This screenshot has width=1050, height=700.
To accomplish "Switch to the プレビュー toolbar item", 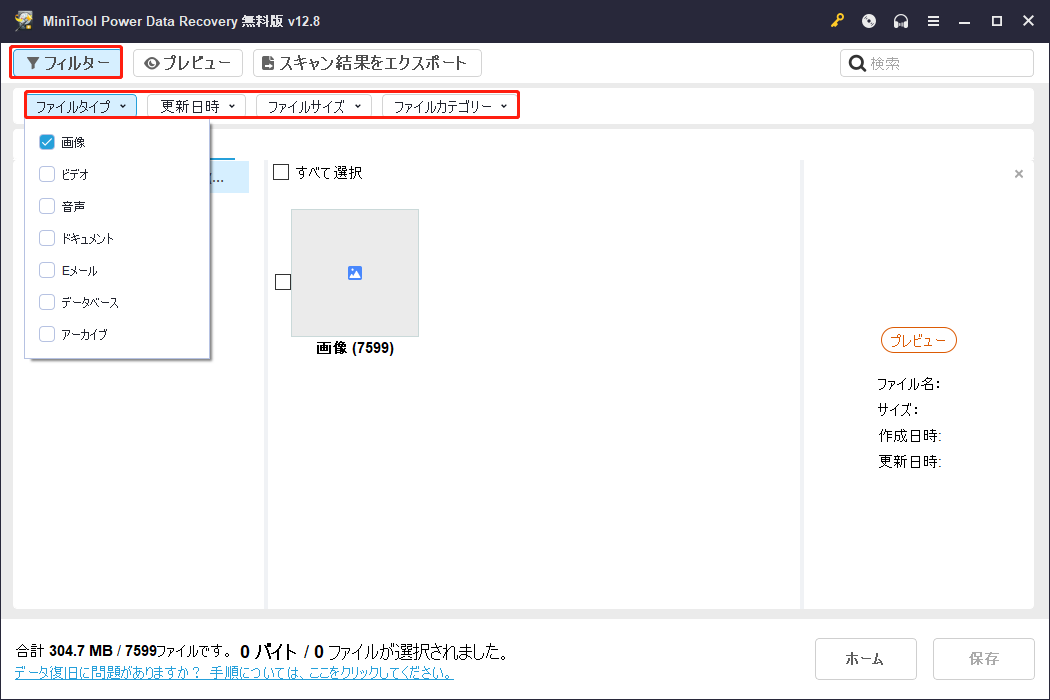I will click(x=188, y=62).
